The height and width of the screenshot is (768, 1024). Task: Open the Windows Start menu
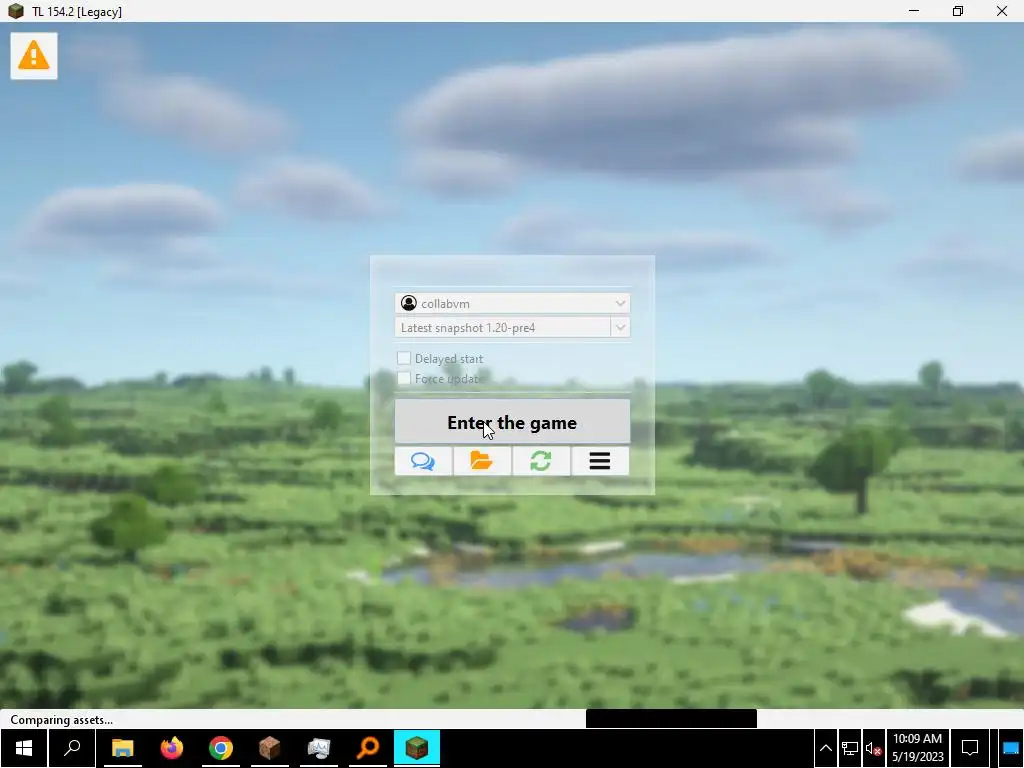[24, 748]
